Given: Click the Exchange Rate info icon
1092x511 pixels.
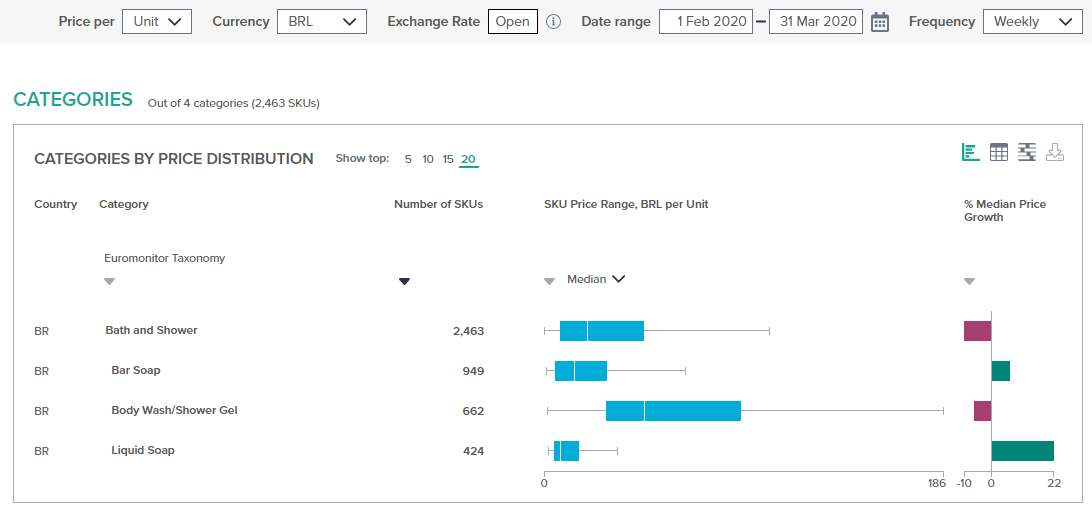Looking at the screenshot, I should tap(553, 22).
